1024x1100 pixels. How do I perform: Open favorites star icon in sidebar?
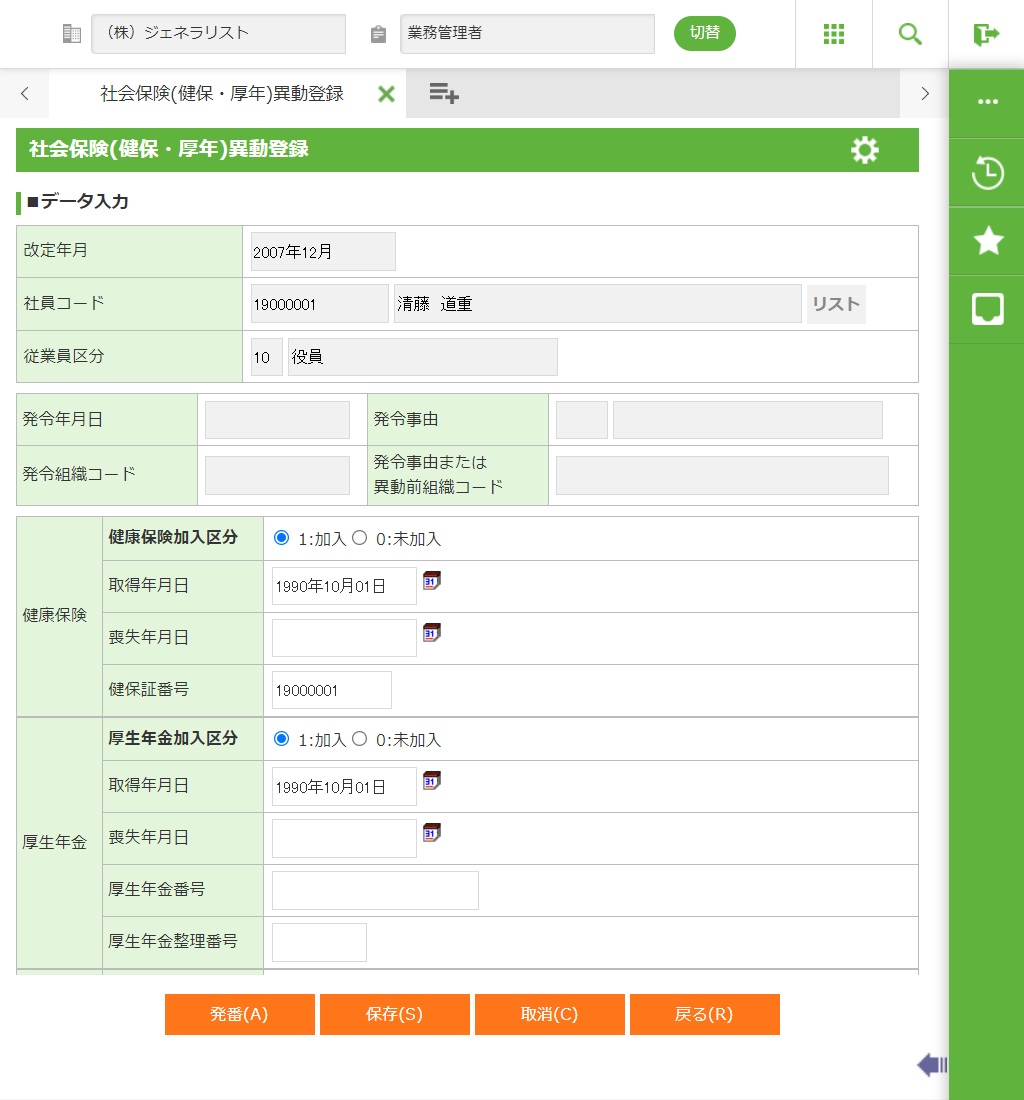[987, 241]
